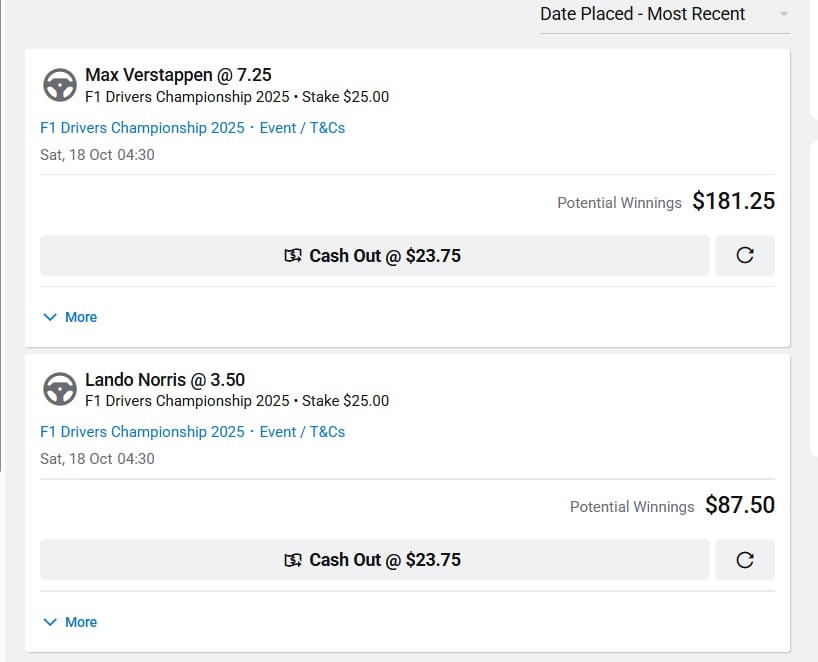The width and height of the screenshot is (818, 662).
Task: Select the Max Verstappen @ 7.25 bet title
Action: click(x=178, y=75)
